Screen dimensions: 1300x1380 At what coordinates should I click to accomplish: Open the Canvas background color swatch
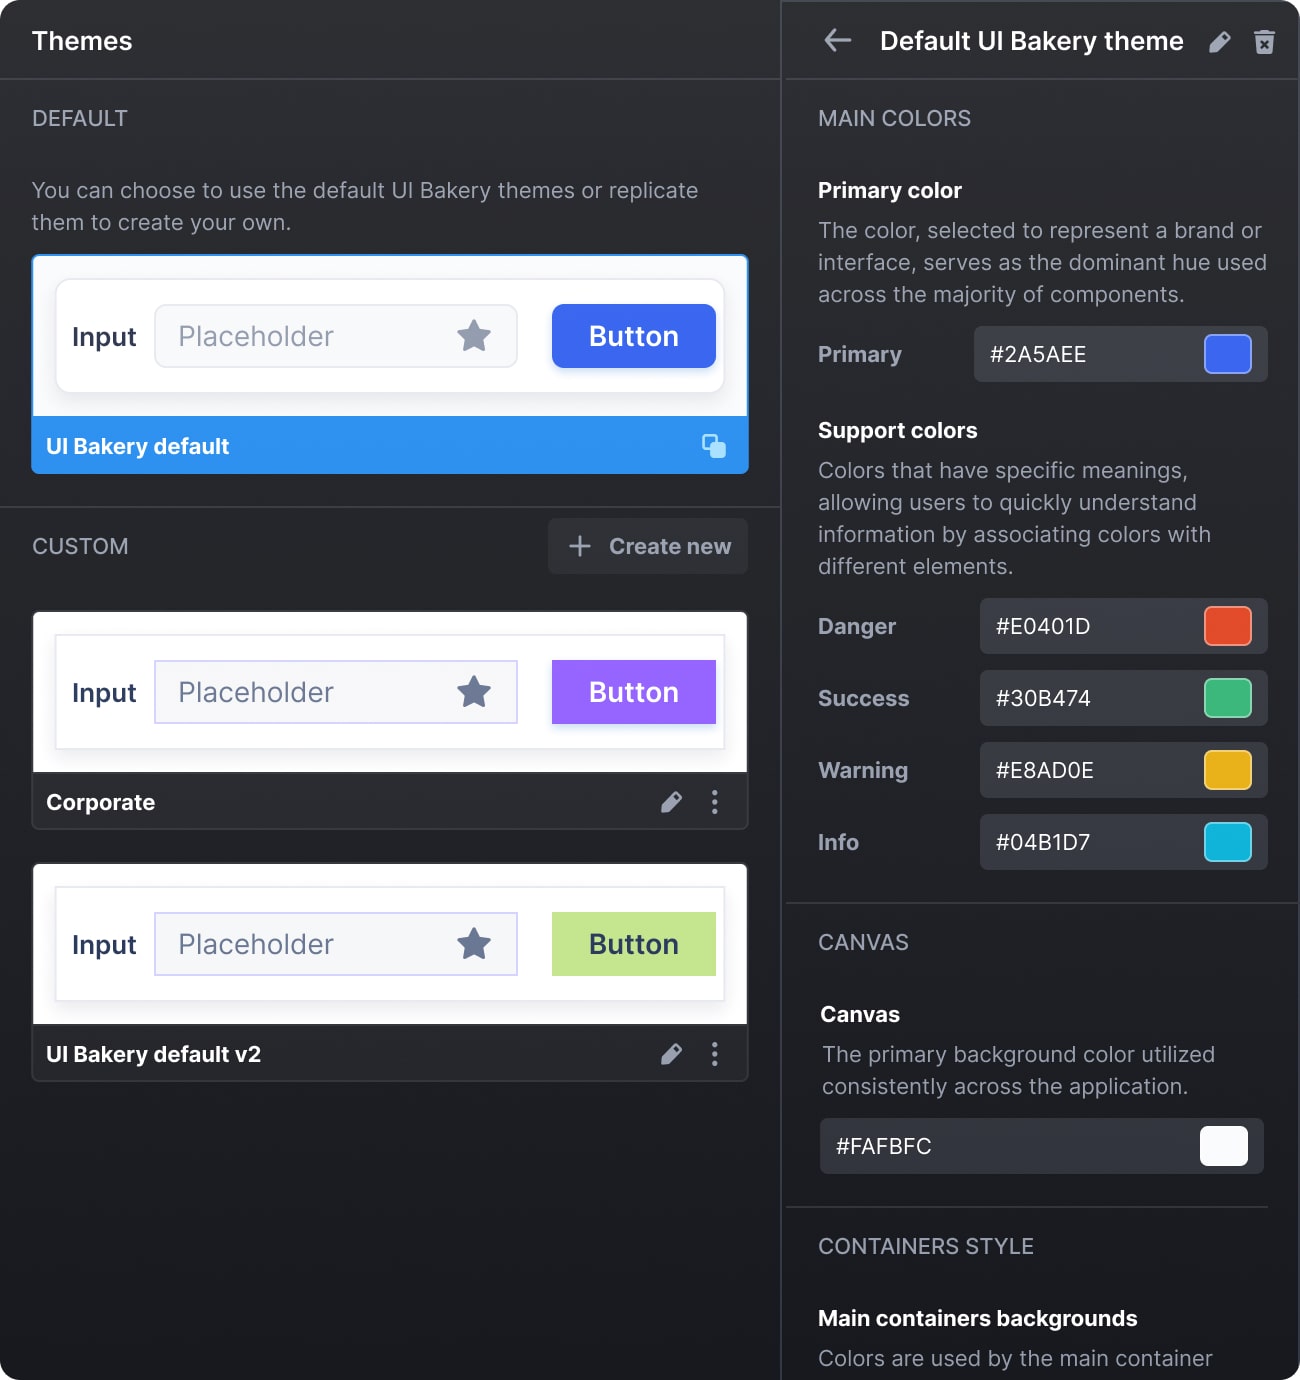(x=1223, y=1146)
